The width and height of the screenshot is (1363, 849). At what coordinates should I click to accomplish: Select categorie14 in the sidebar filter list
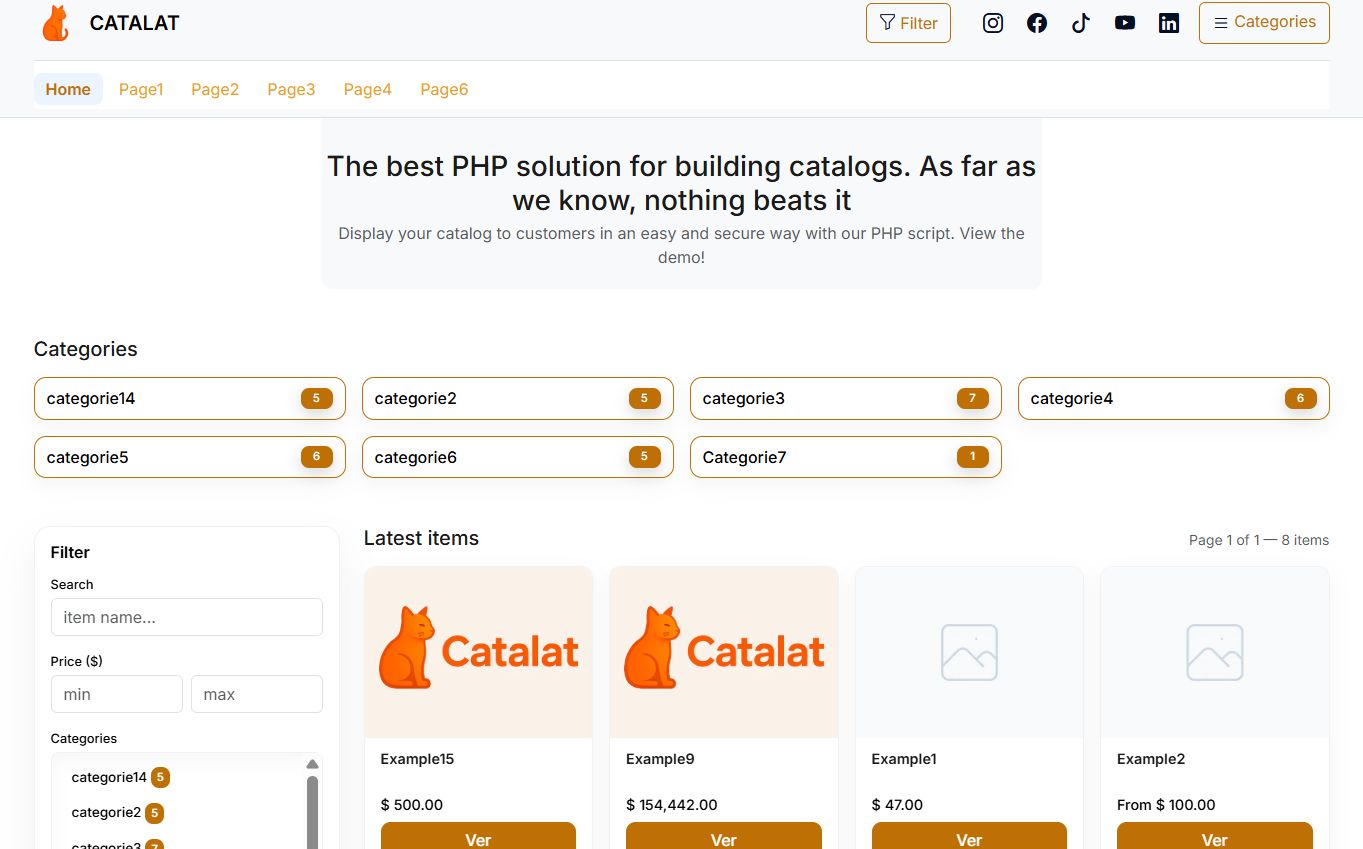coord(109,777)
